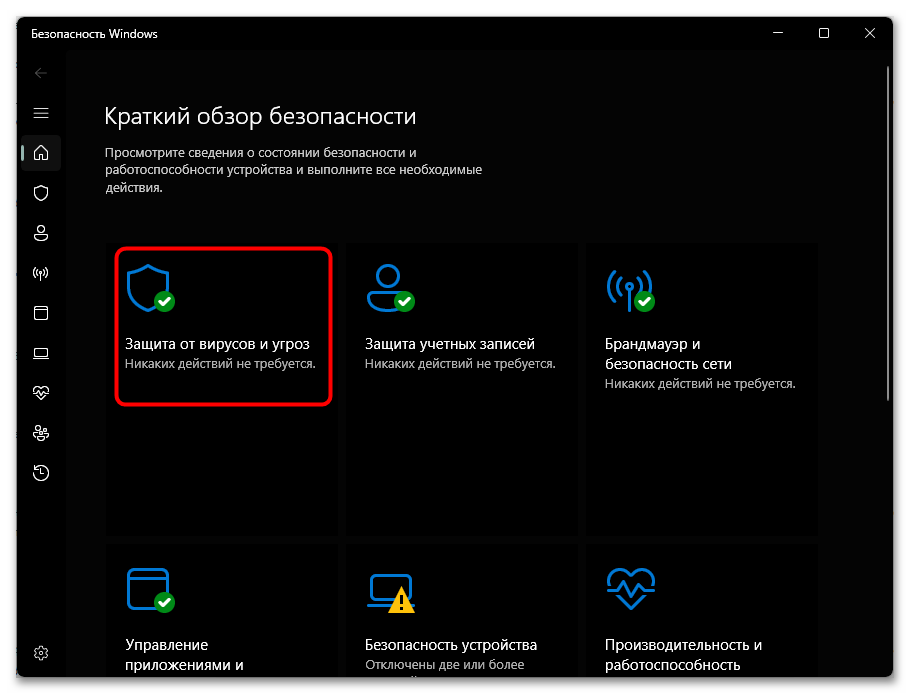Viewport: 910px width, 694px height.
Task: Open 'Управление приложениями и' tile title
Action: (x=184, y=655)
